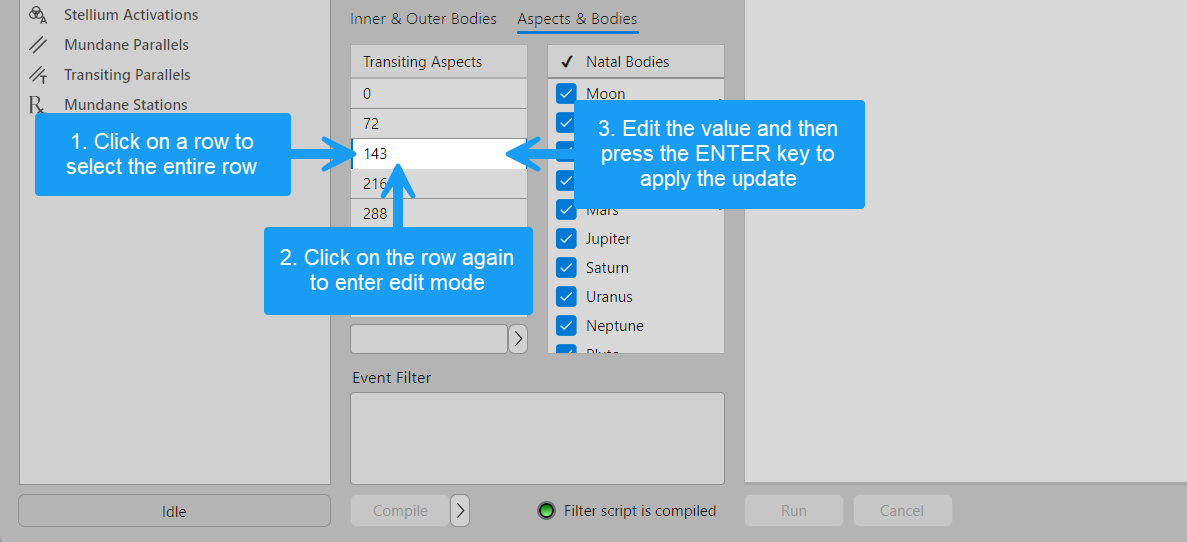The image size is (1187, 542).
Task: Click the Run button
Action: click(793, 511)
